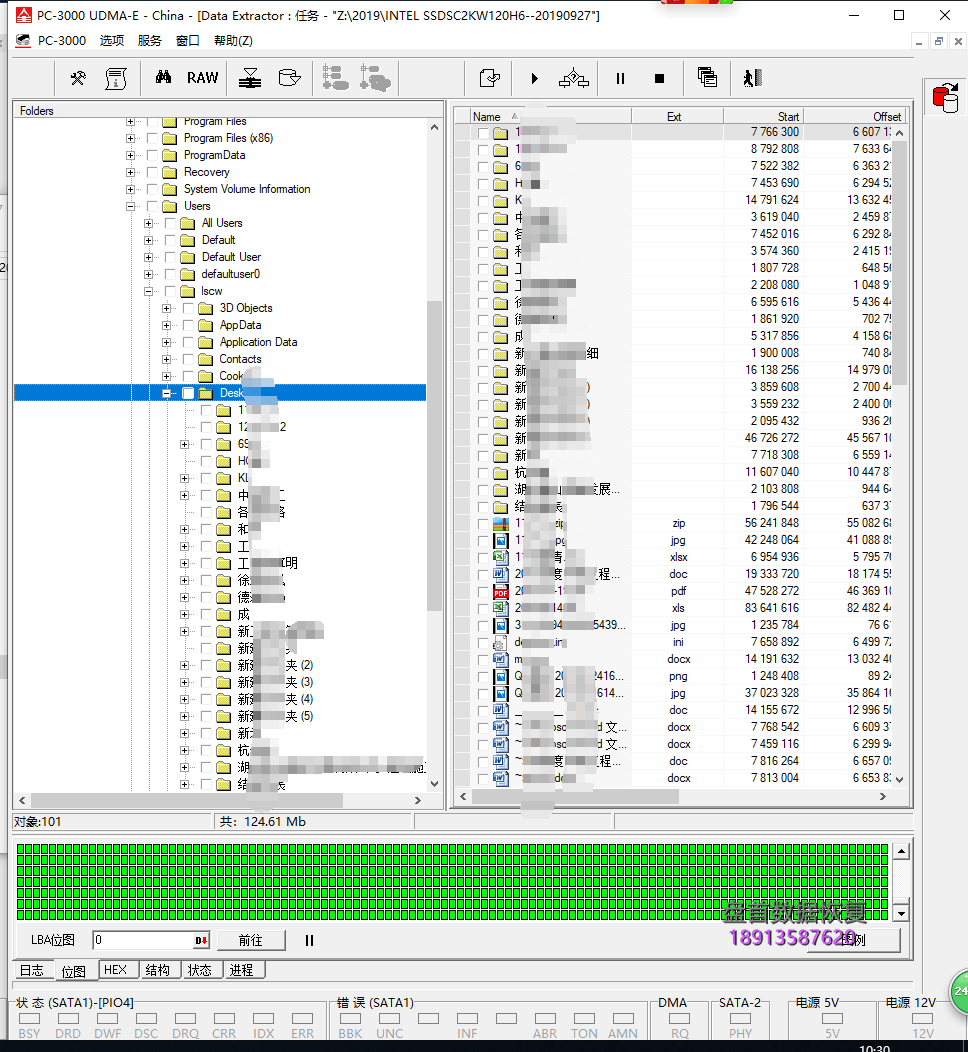Click the zip archive file icon
This screenshot has height=1052, width=968.
(500, 523)
